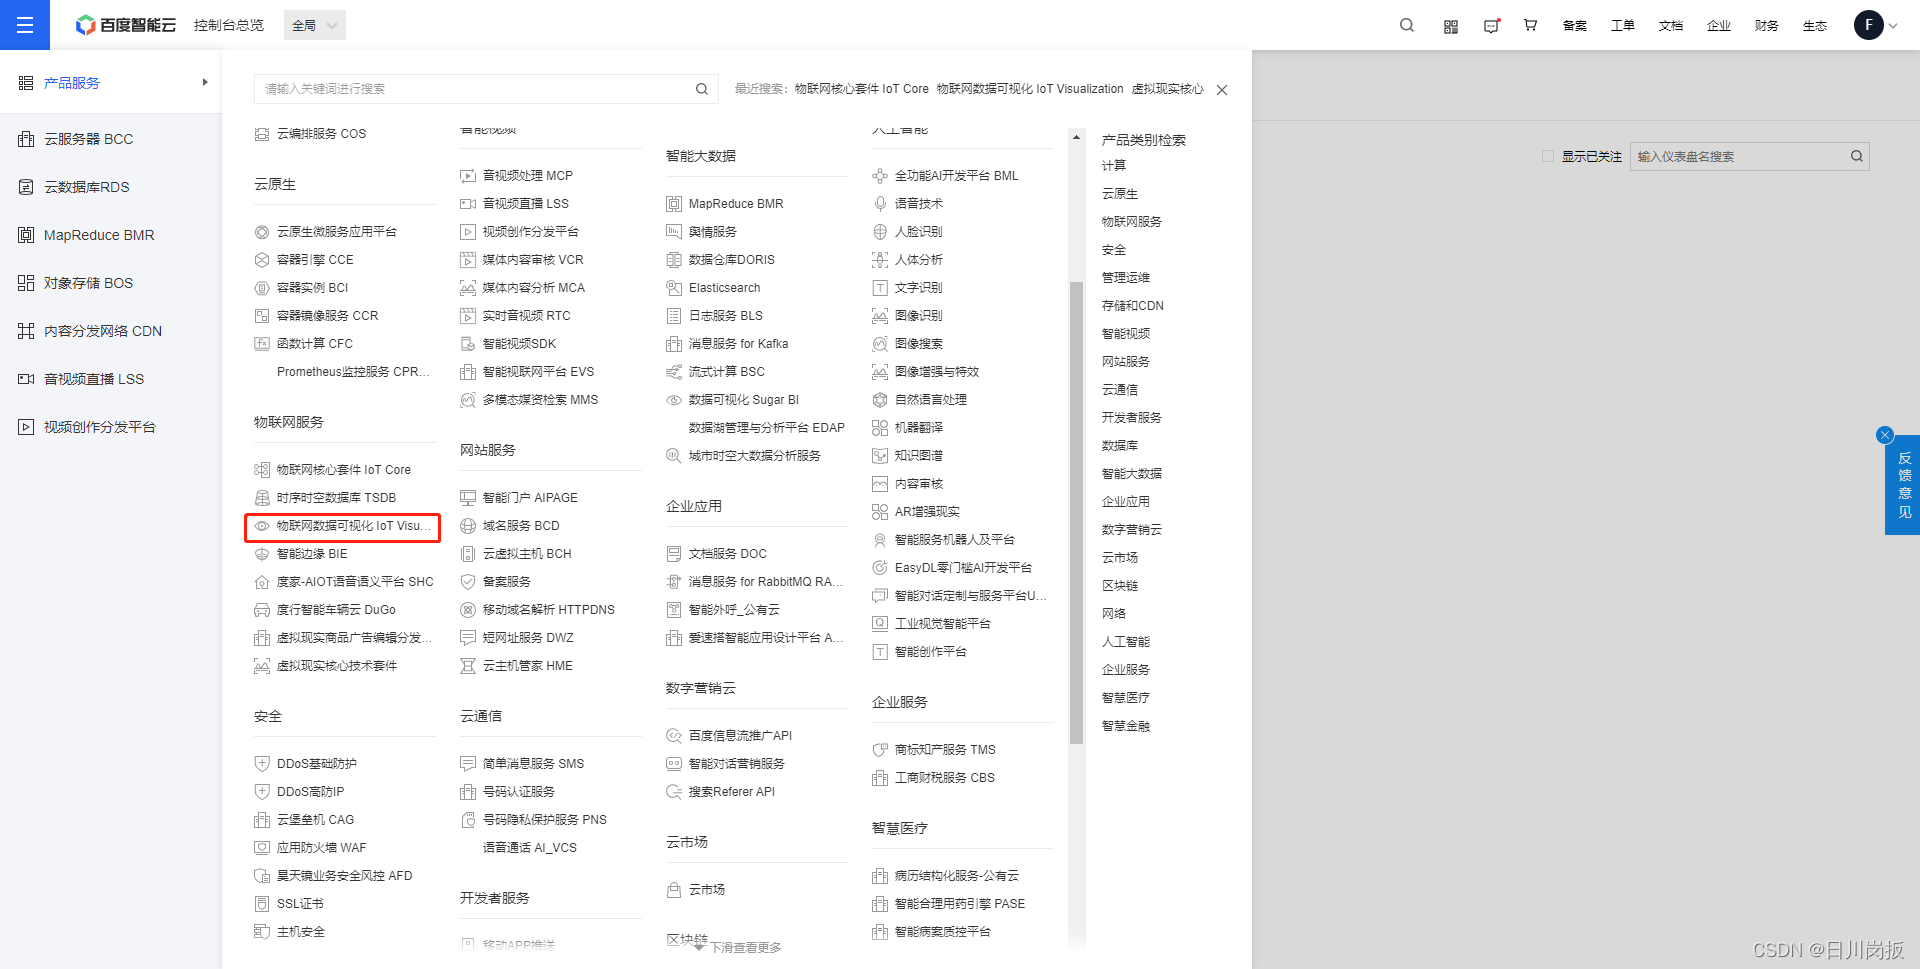Viewport: 1920px width, 969px height.
Task: Click the 音视频直播 LSS sidebar icon
Action: [x=26, y=379]
